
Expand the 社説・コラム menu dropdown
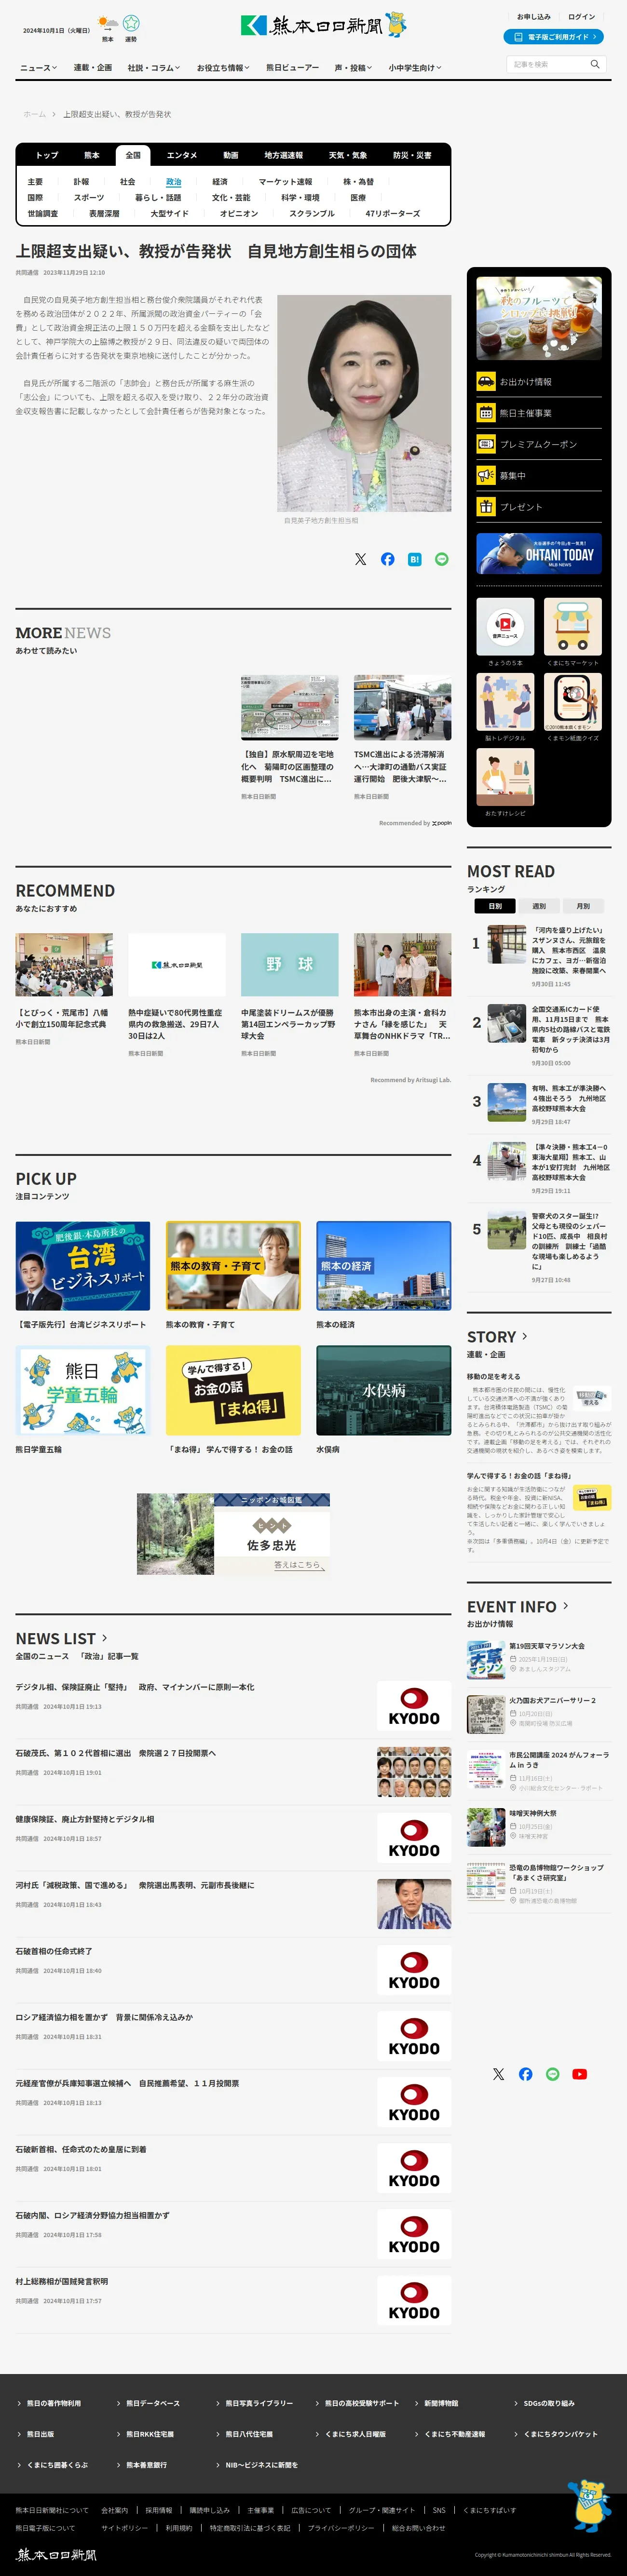(154, 67)
